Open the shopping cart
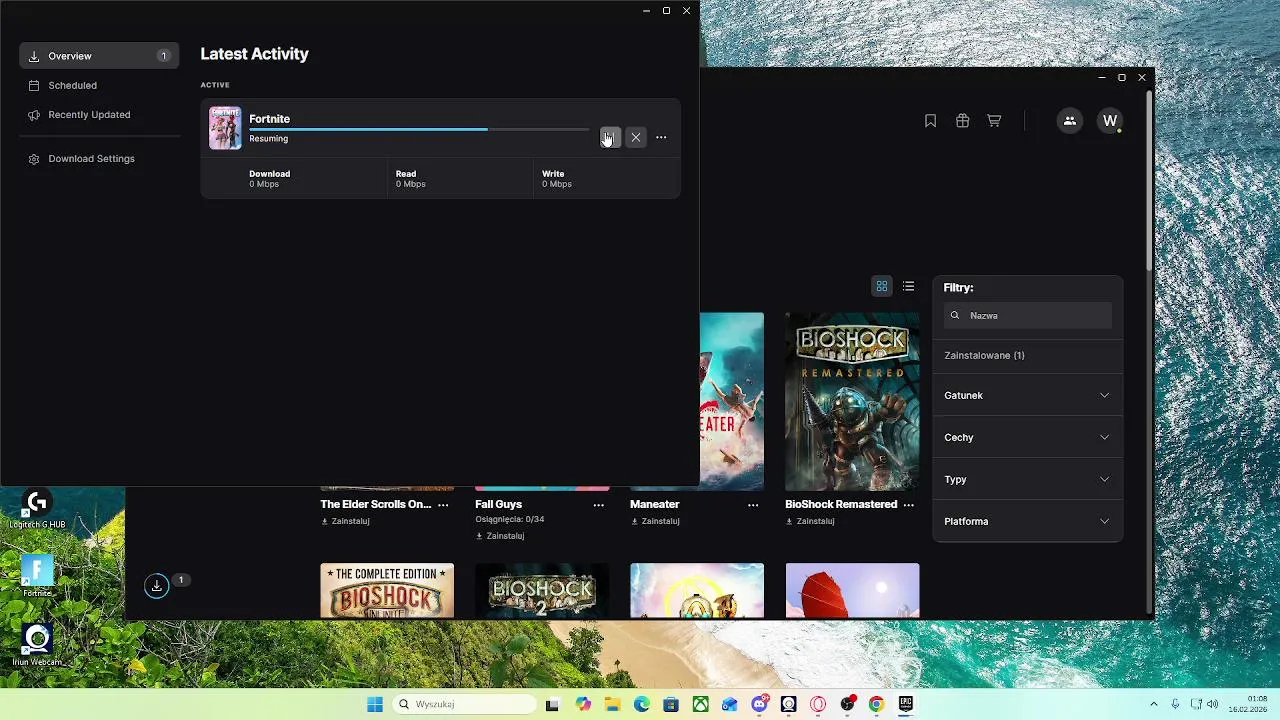The width and height of the screenshot is (1280, 720). 994,120
